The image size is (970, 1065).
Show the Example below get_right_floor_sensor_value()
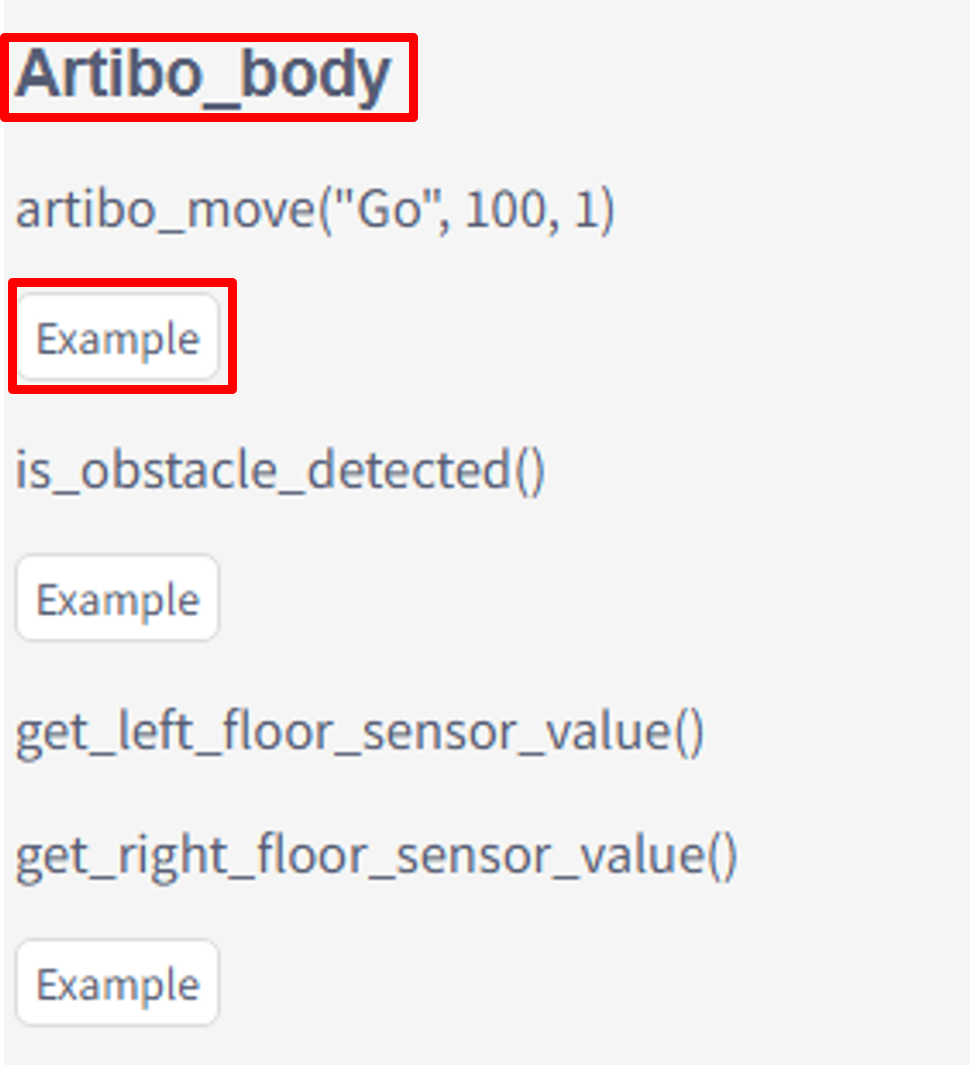pos(118,983)
